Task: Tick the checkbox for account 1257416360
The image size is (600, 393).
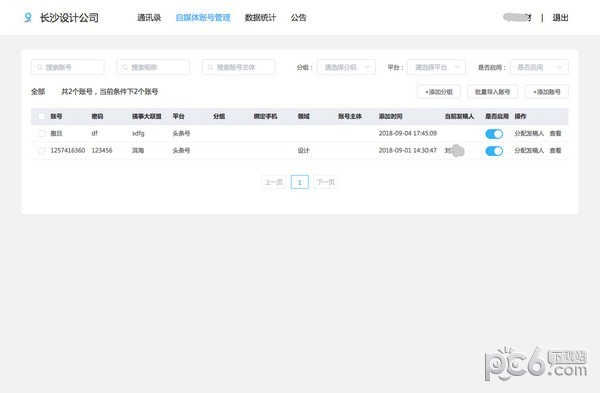Action: point(42,150)
